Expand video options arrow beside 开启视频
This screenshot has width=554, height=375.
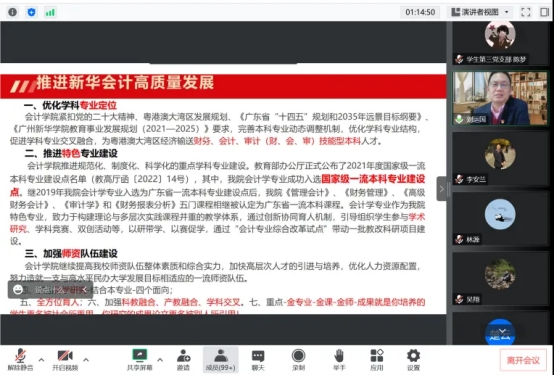point(86,360)
